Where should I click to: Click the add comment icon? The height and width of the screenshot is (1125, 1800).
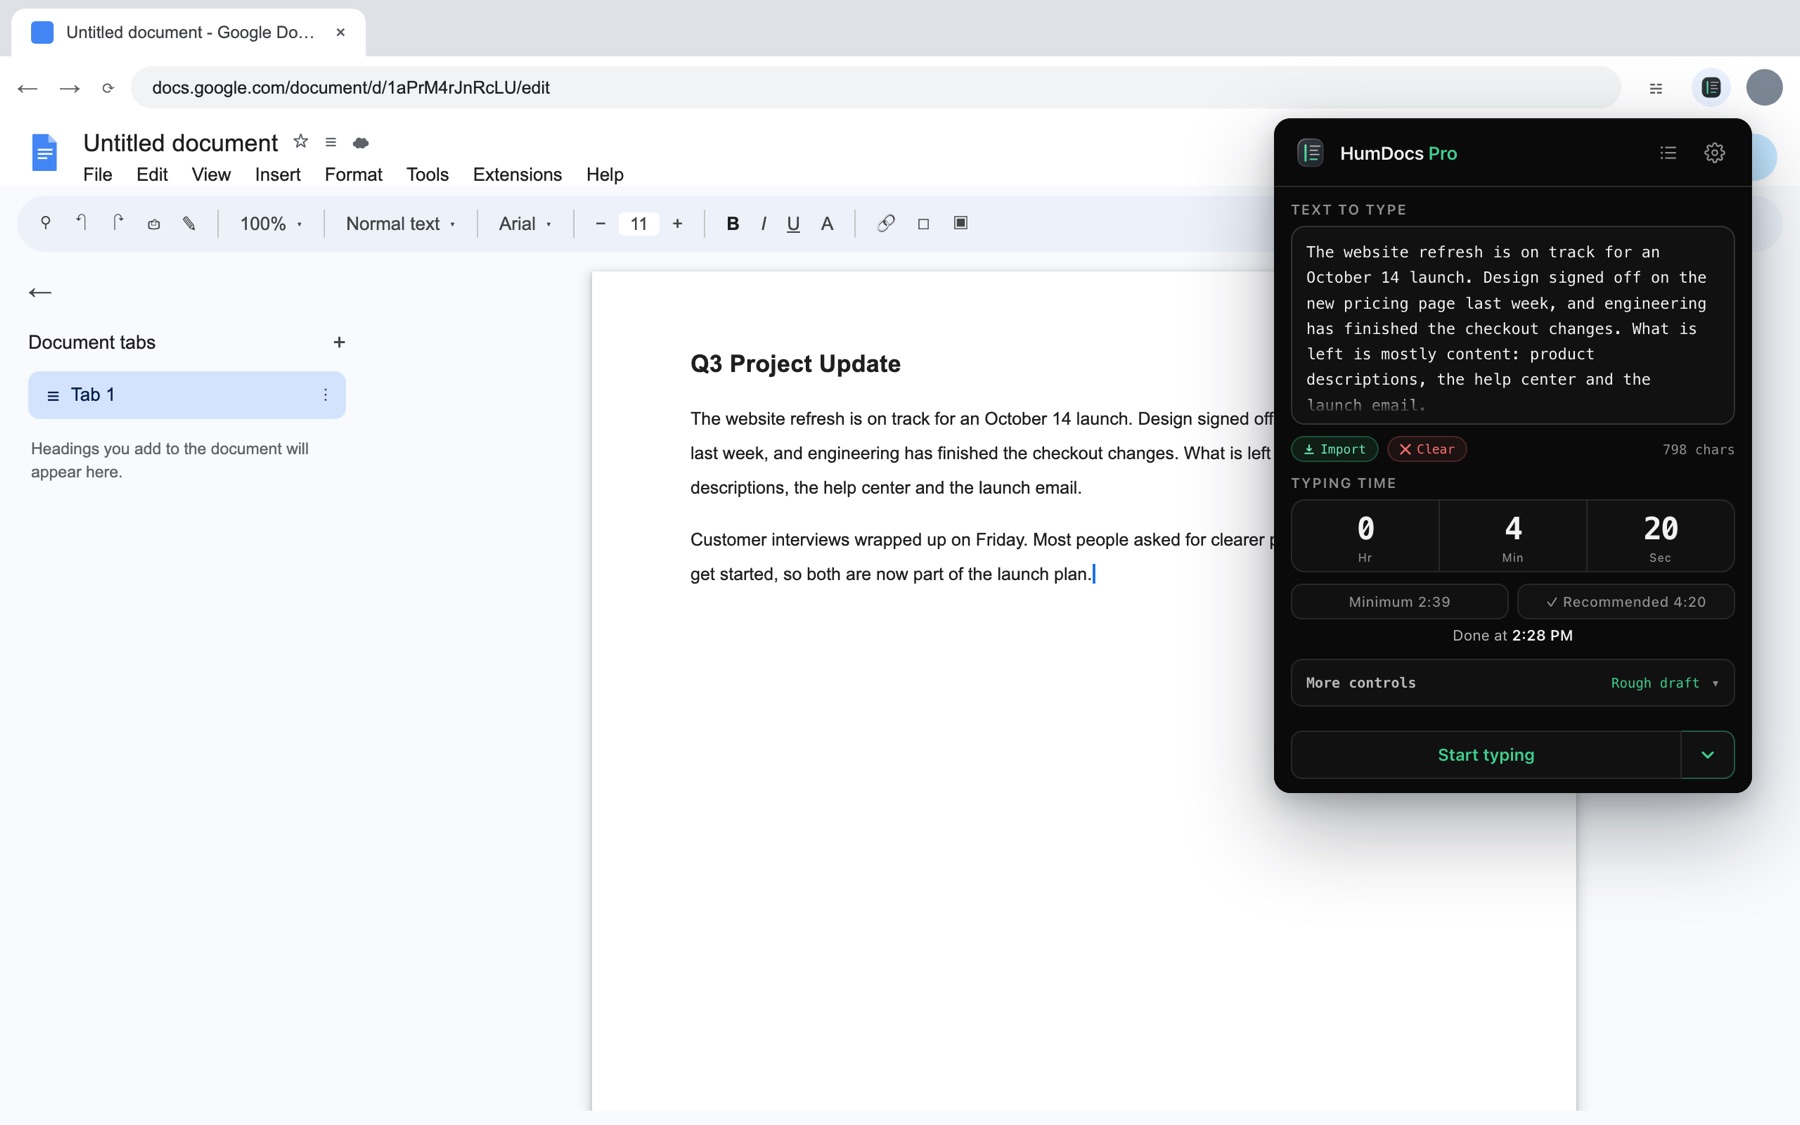(923, 223)
